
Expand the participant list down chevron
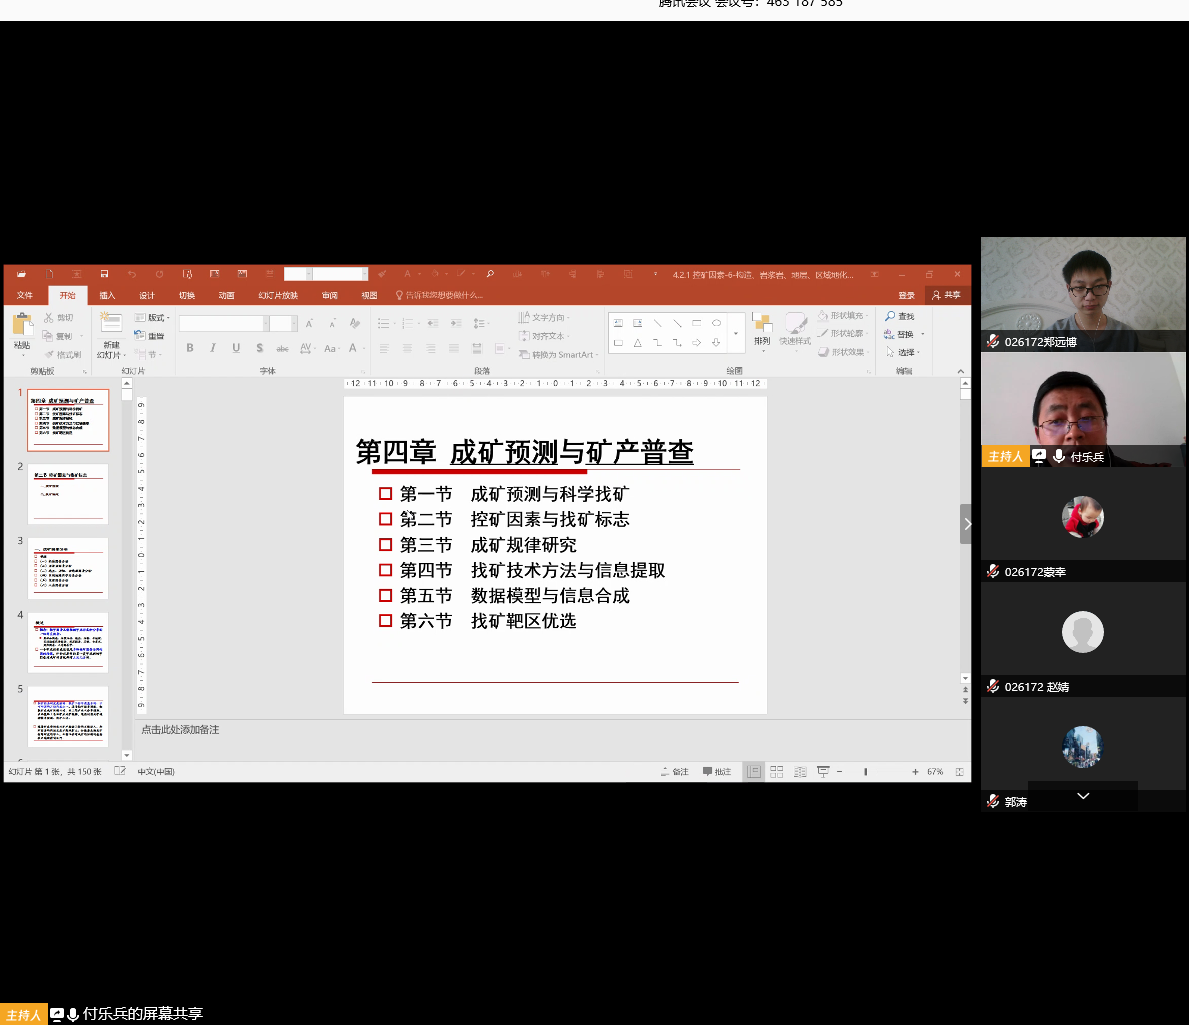1083,796
